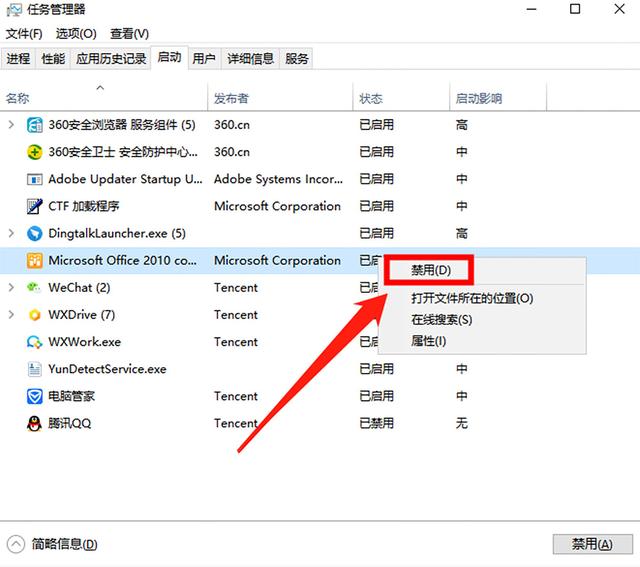640x567 pixels.
Task: Click Adobe Systems Incor... publisher cell
Action: click(278, 179)
